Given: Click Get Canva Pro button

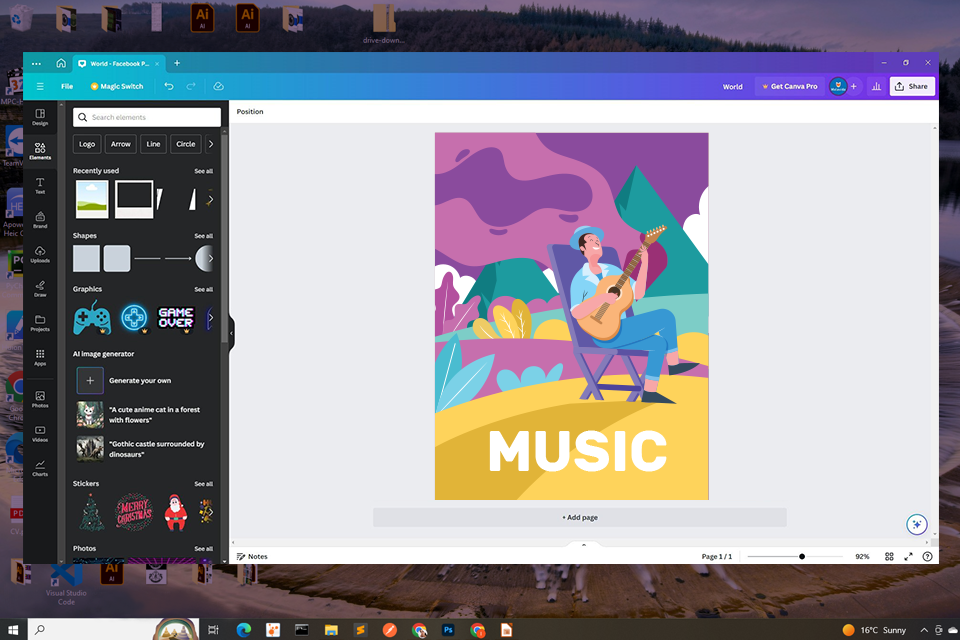Looking at the screenshot, I should [790, 86].
